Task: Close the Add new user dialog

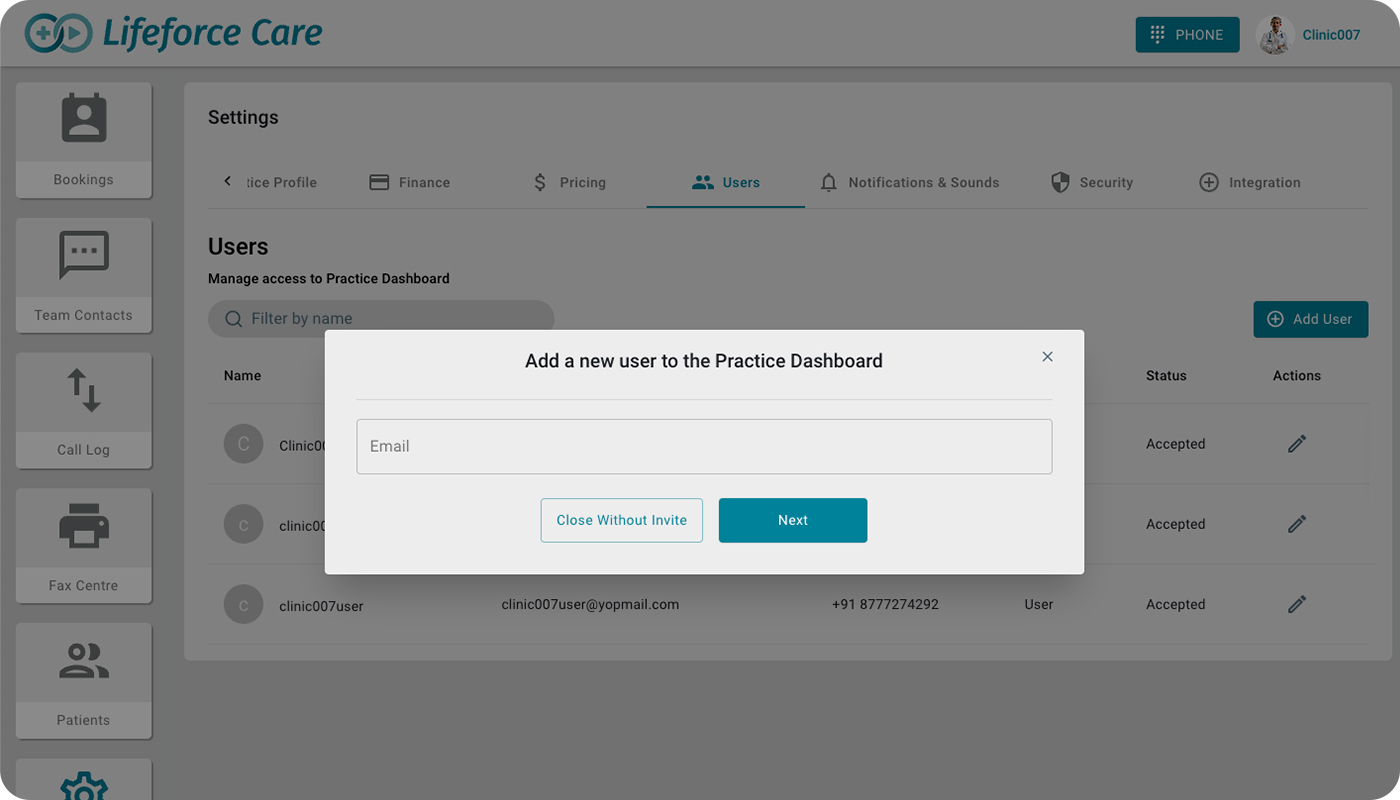Action: click(1047, 357)
